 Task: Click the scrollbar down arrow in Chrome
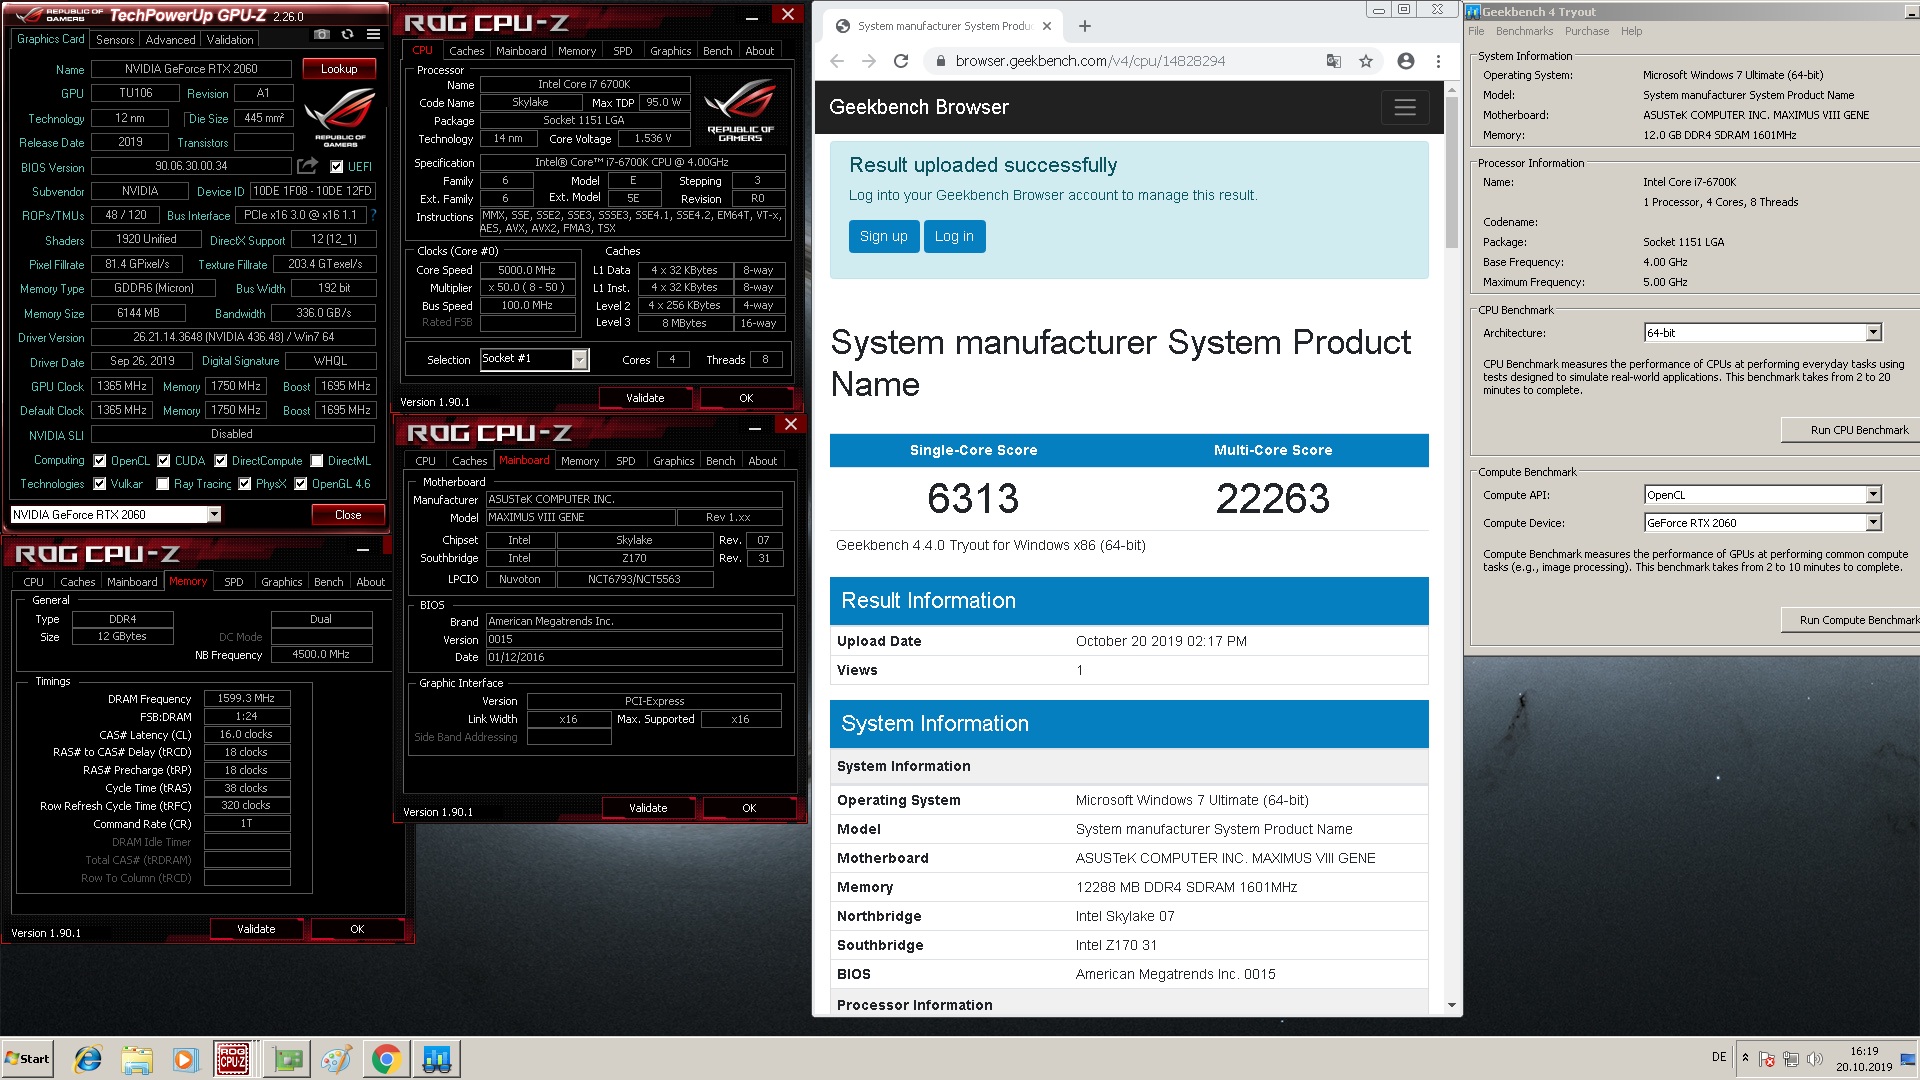[1452, 1005]
